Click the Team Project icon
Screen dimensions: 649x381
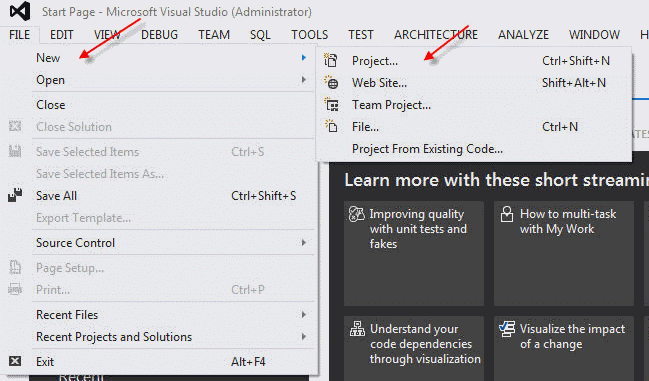pyautogui.click(x=331, y=105)
